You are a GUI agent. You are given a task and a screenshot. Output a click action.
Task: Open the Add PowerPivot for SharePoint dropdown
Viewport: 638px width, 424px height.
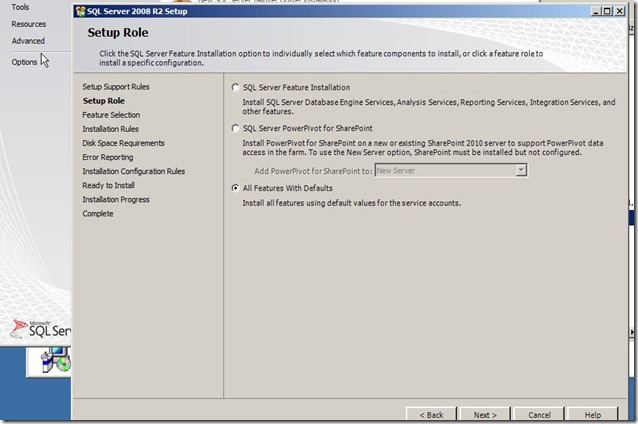tap(521, 170)
